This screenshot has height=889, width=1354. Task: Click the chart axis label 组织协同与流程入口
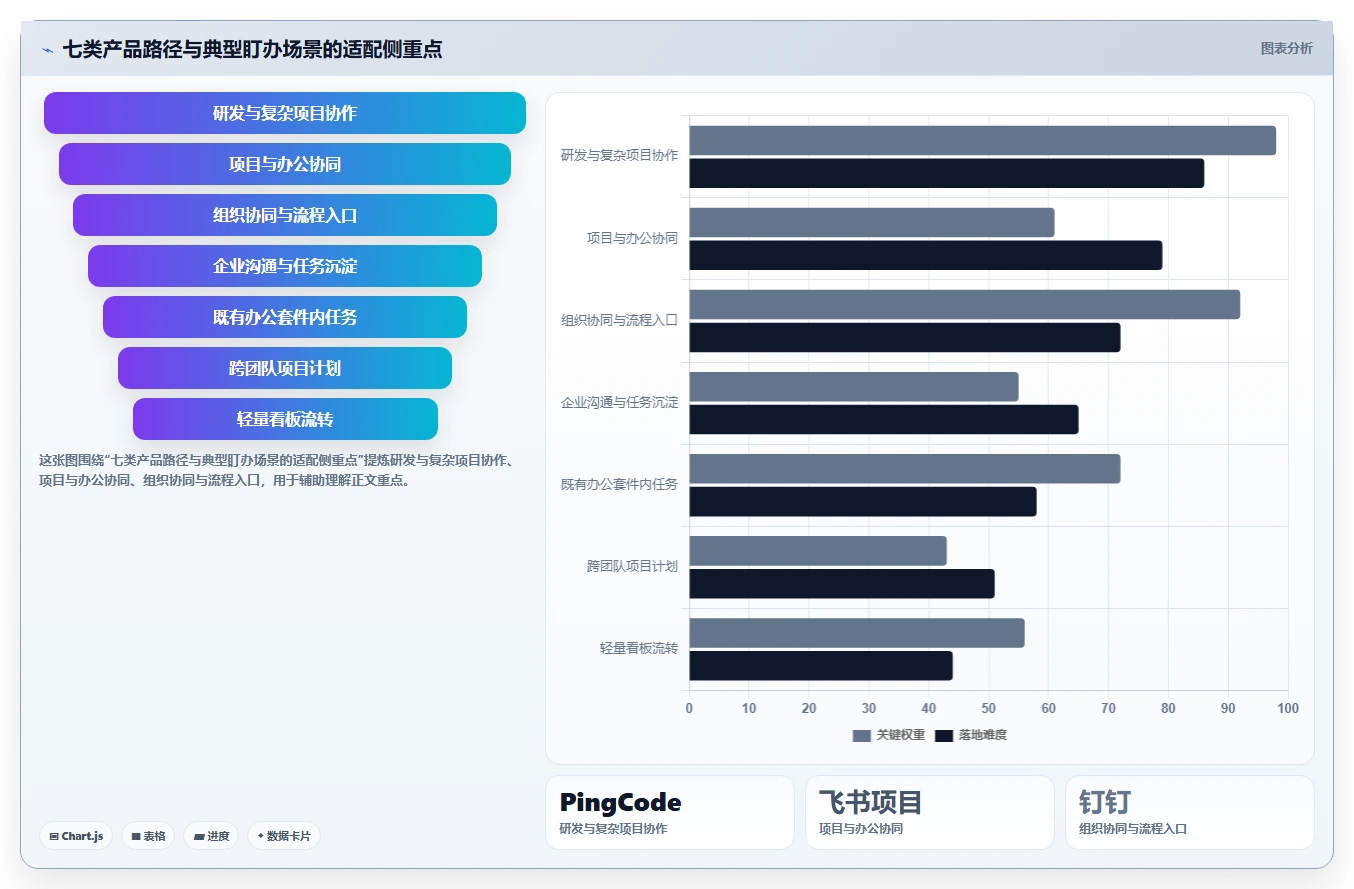coord(619,320)
